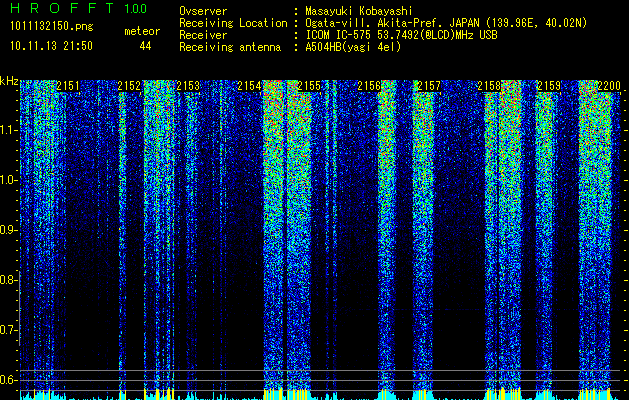Click the kHz axis unit label

(9, 81)
